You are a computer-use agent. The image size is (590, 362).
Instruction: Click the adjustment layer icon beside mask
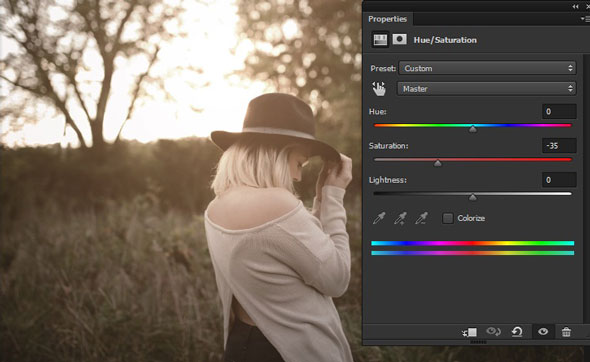(380, 40)
